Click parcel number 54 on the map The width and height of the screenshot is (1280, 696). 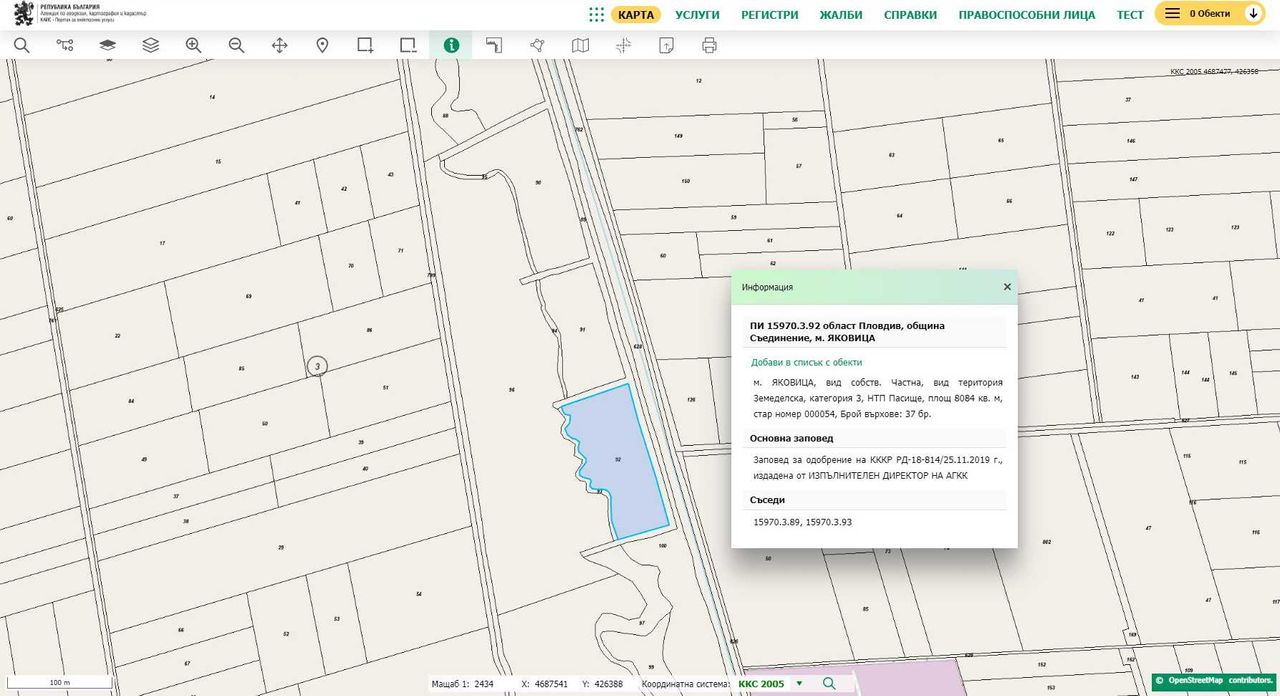tap(418, 594)
